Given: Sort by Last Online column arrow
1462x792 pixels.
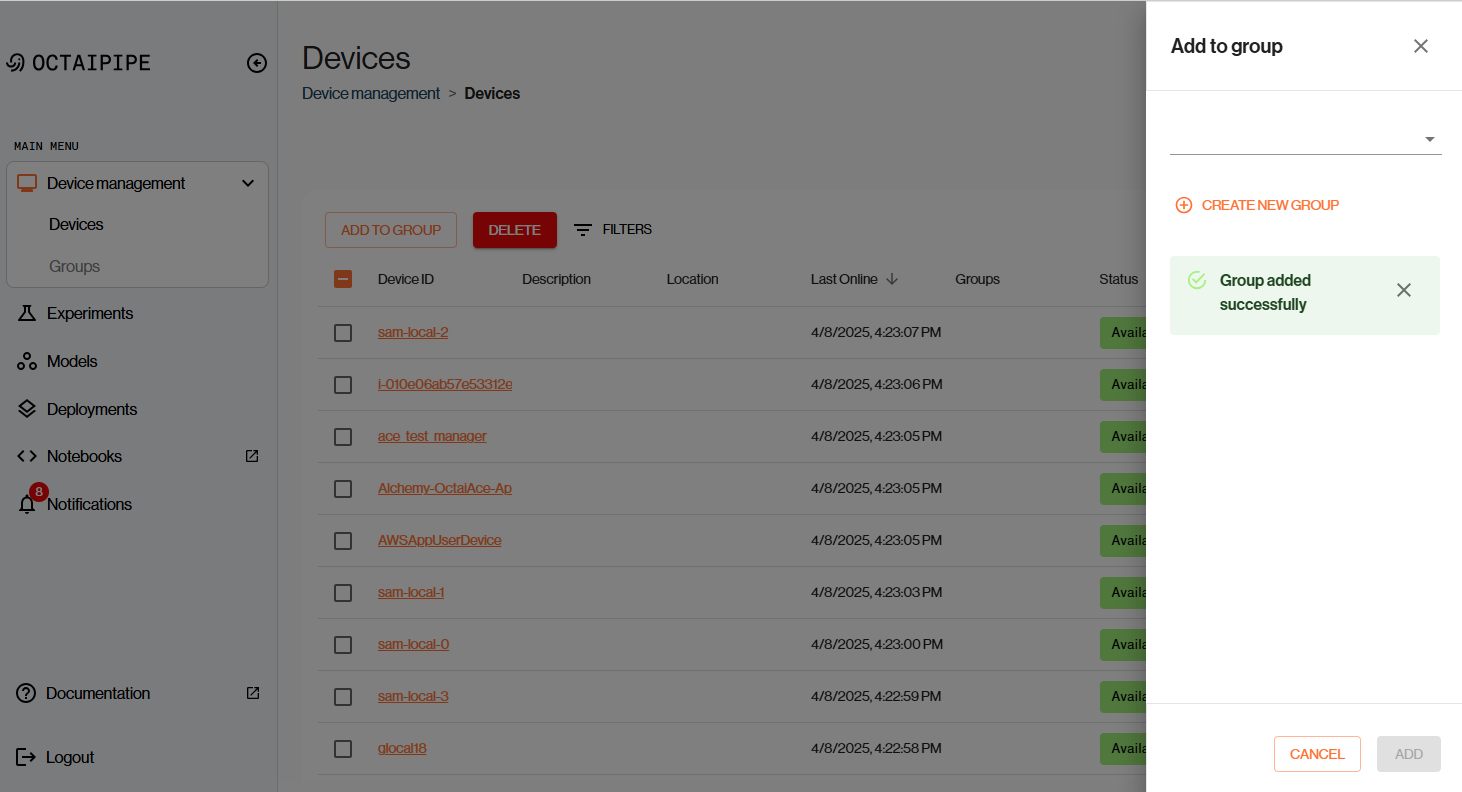Looking at the screenshot, I should (x=892, y=279).
